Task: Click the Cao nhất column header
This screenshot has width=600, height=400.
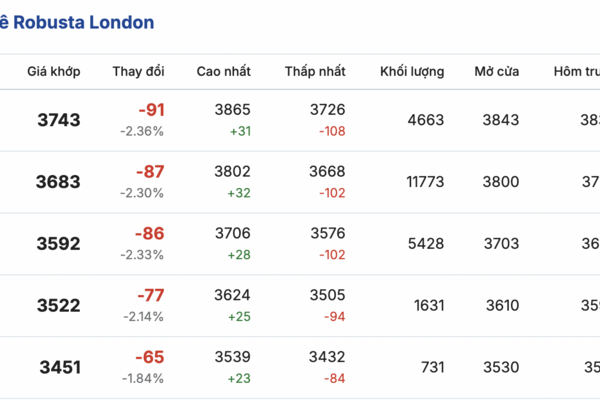Action: pyautogui.click(x=223, y=72)
